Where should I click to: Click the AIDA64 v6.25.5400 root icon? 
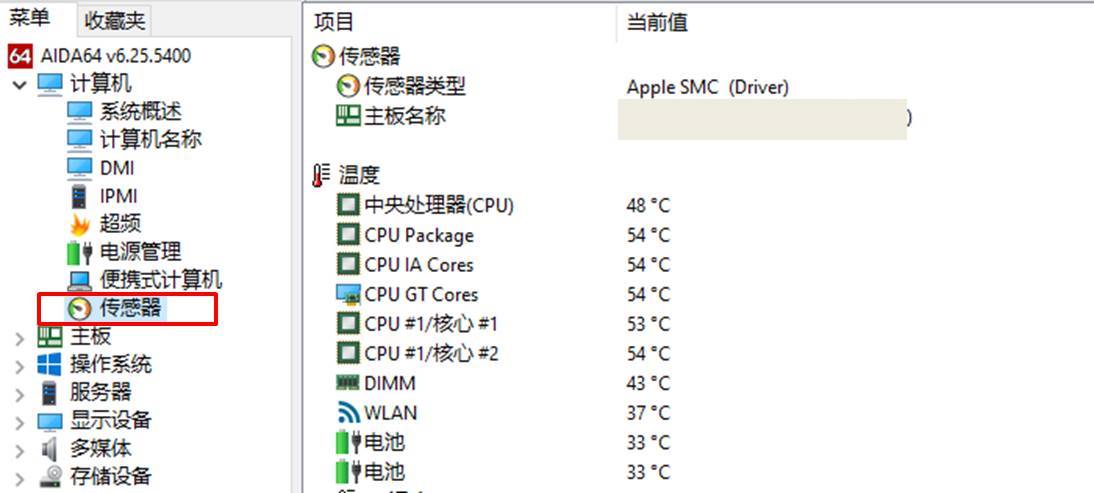20,55
